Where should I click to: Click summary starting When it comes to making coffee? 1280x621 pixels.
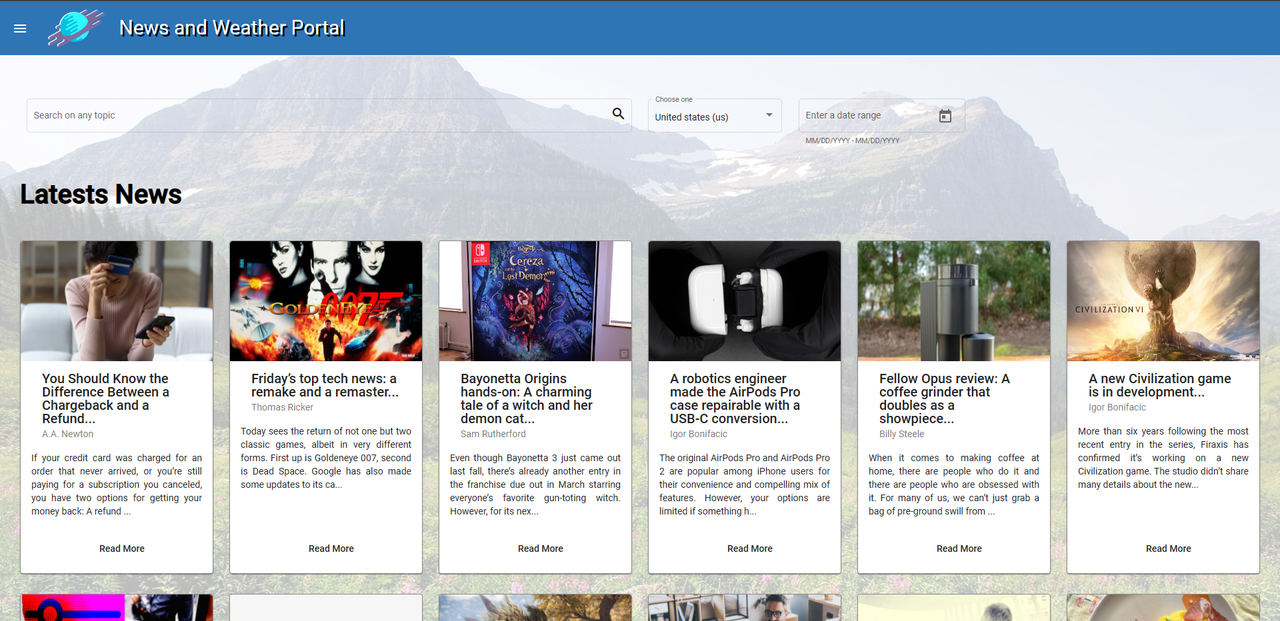[954, 485]
